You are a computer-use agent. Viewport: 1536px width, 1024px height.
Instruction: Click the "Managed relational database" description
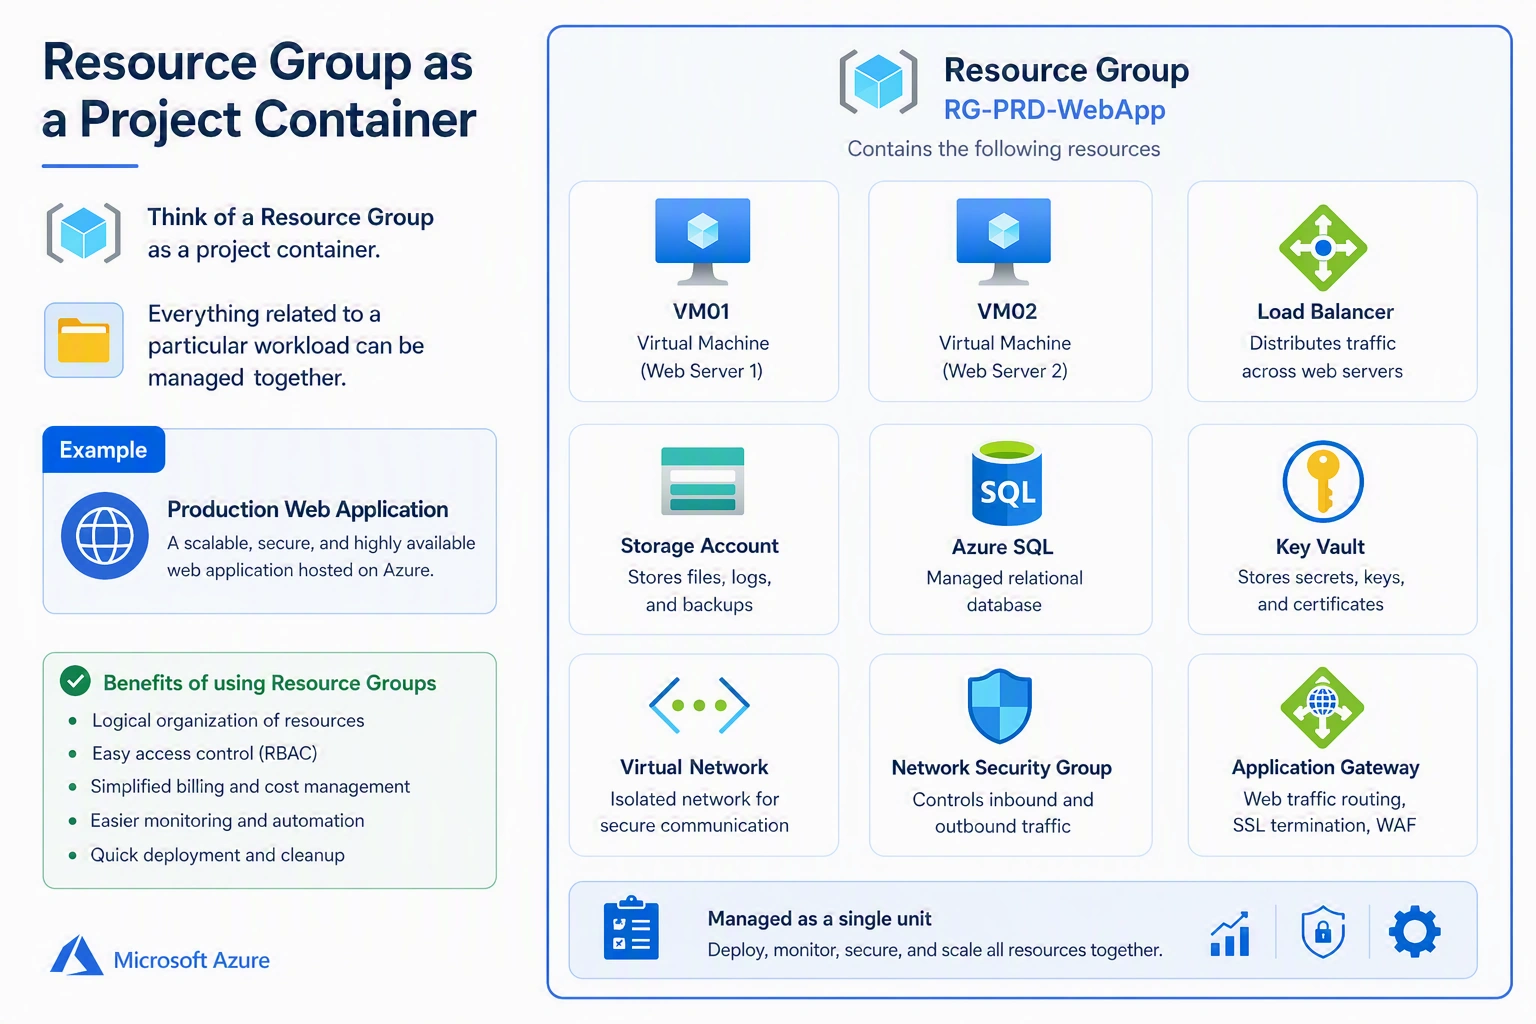point(1004,591)
